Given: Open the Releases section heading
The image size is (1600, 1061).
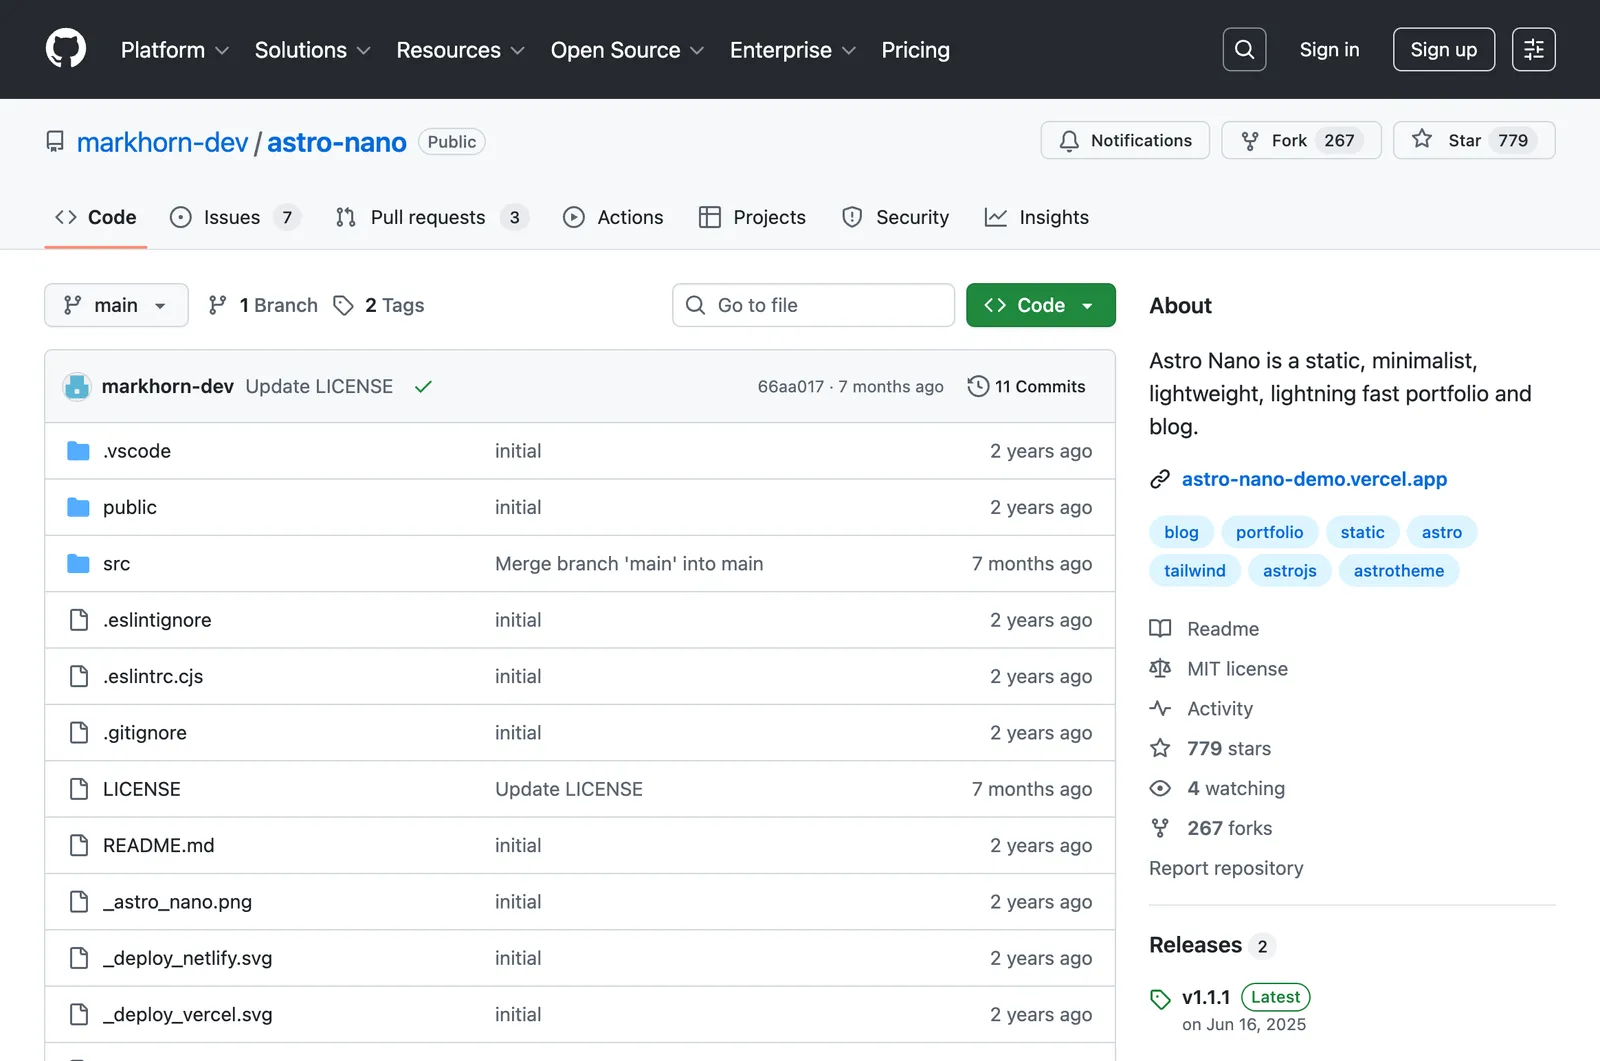Looking at the screenshot, I should [1195, 945].
